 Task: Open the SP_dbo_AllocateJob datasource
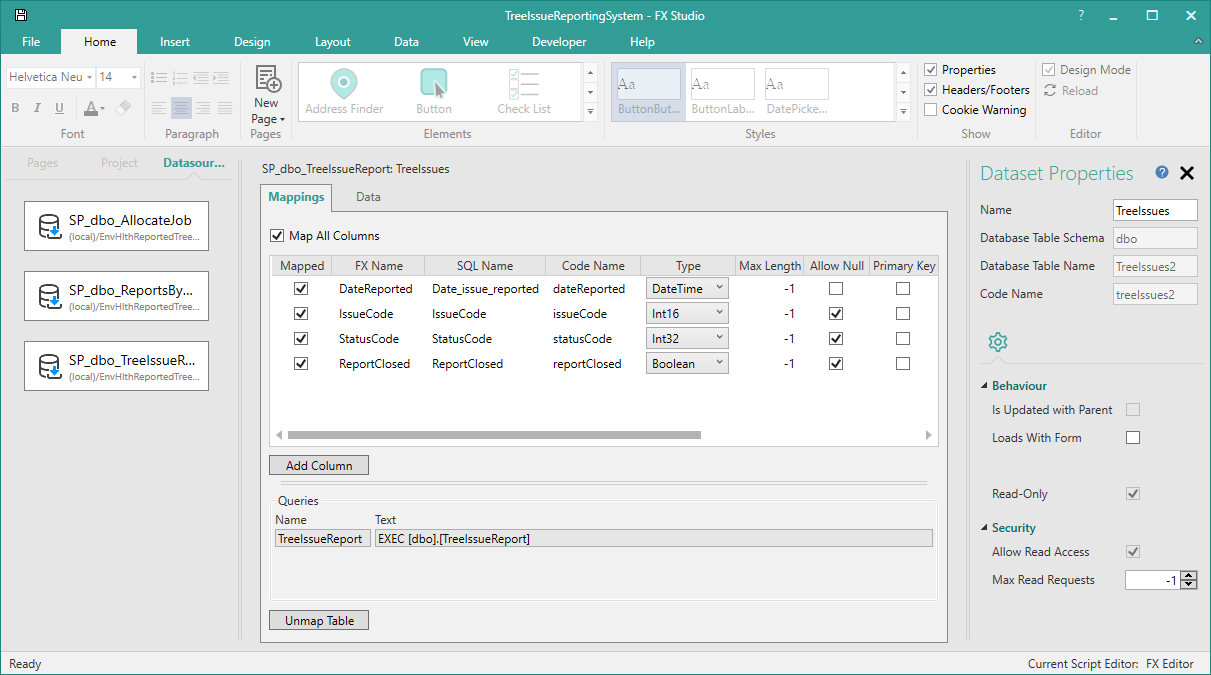click(x=116, y=226)
